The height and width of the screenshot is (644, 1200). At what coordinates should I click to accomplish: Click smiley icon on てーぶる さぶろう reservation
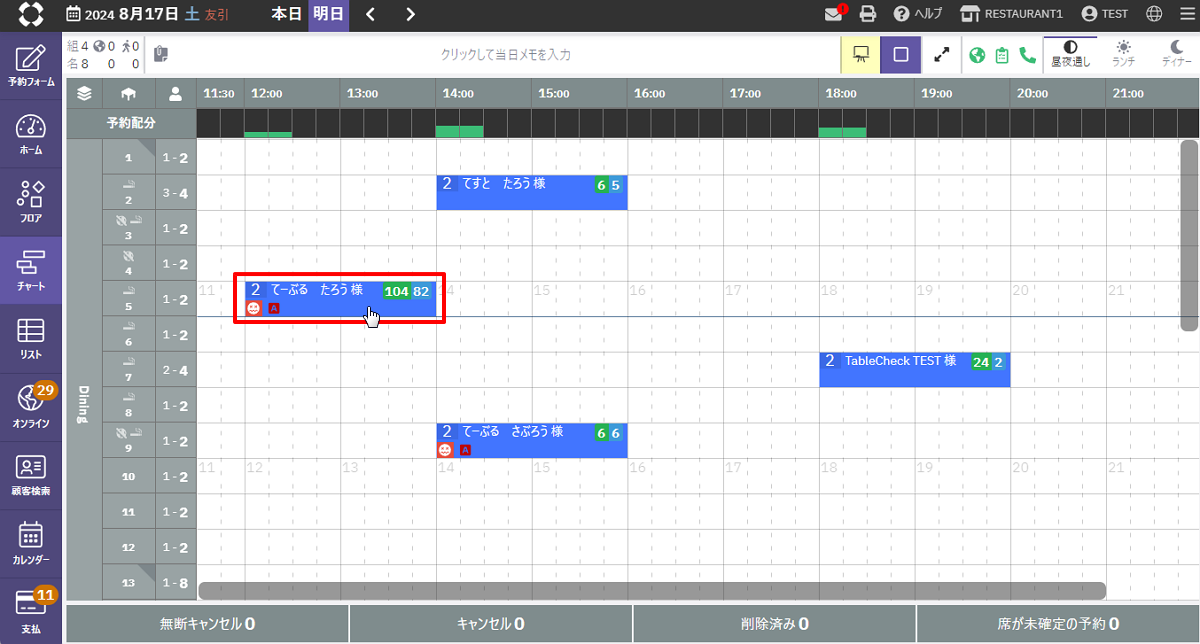coord(446,450)
